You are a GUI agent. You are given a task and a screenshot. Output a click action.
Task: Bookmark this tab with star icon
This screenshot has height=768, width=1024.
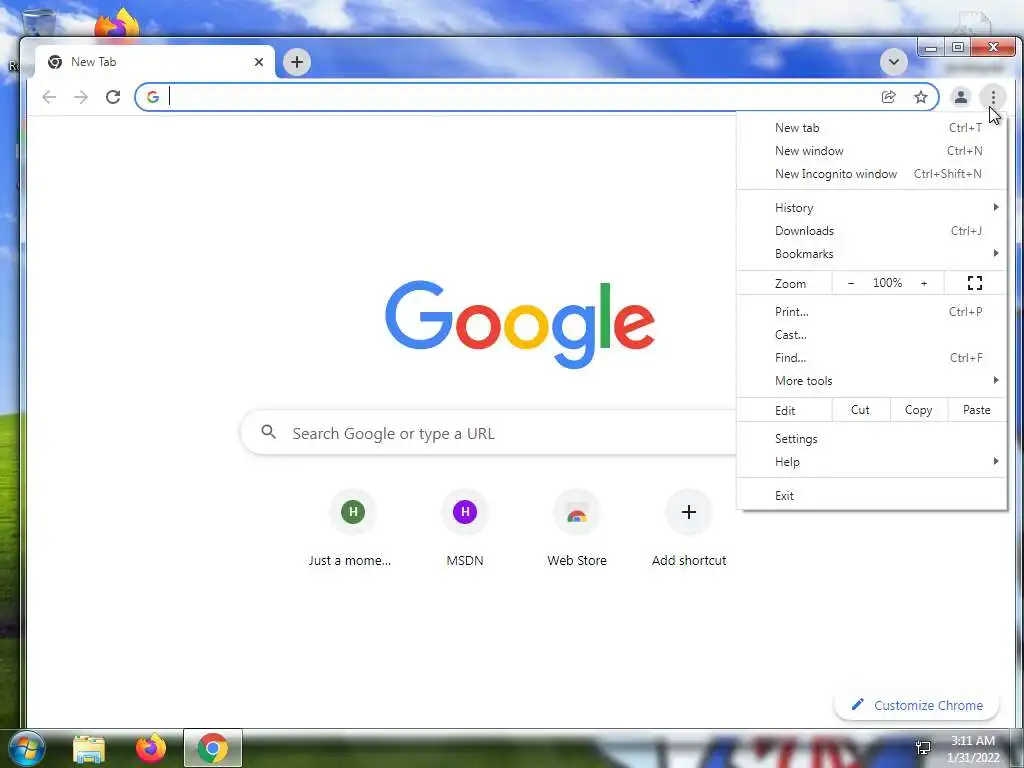pyautogui.click(x=921, y=97)
